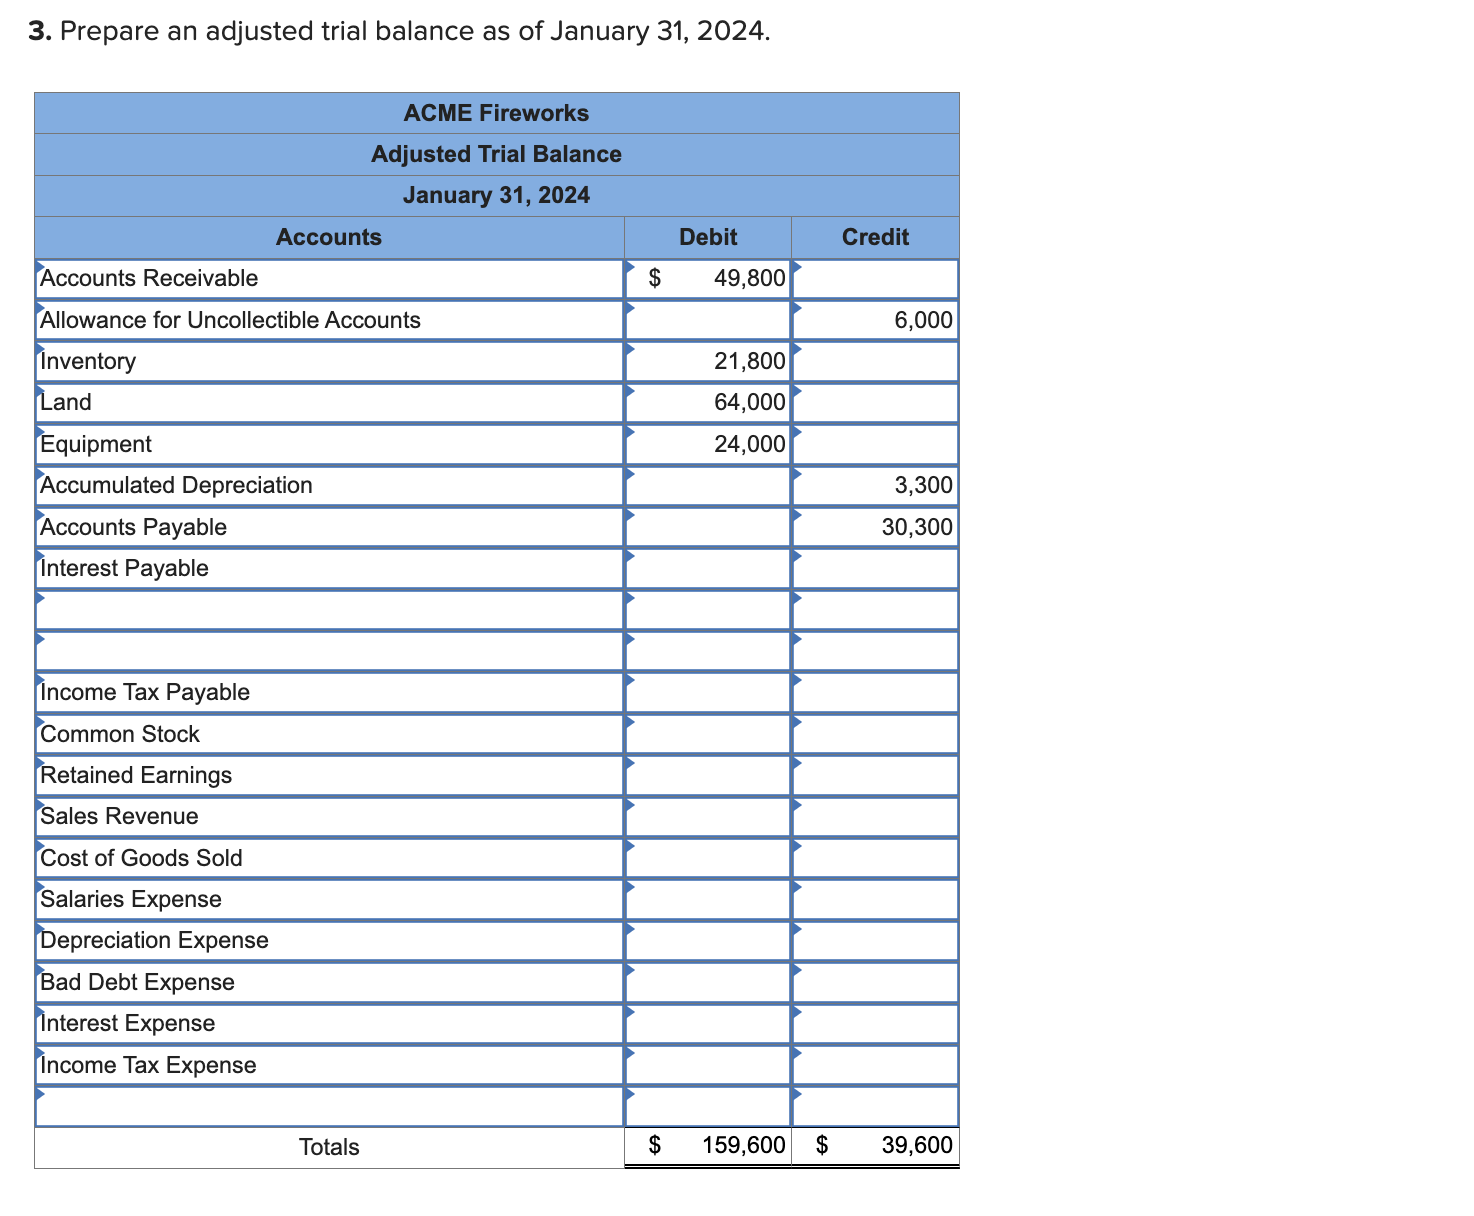
Task: Select the Accounts Payable credit cell showing 30,300
Action: (x=875, y=527)
